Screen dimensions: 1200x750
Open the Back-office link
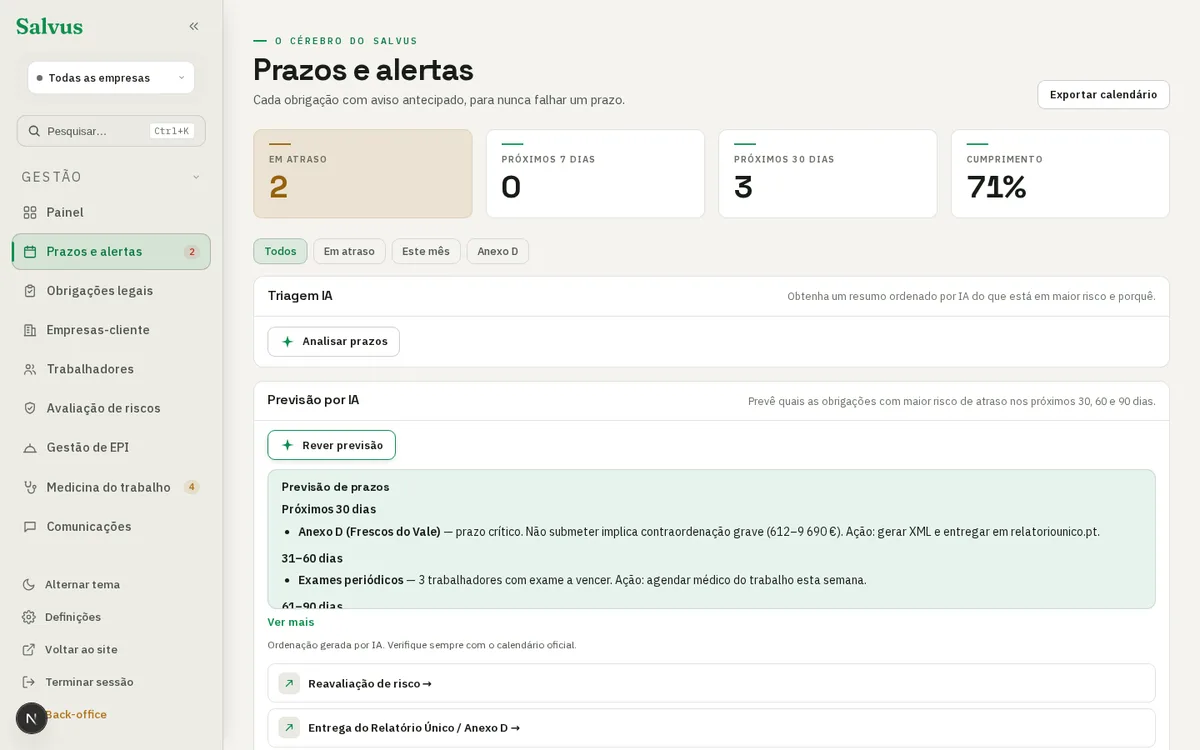point(76,714)
